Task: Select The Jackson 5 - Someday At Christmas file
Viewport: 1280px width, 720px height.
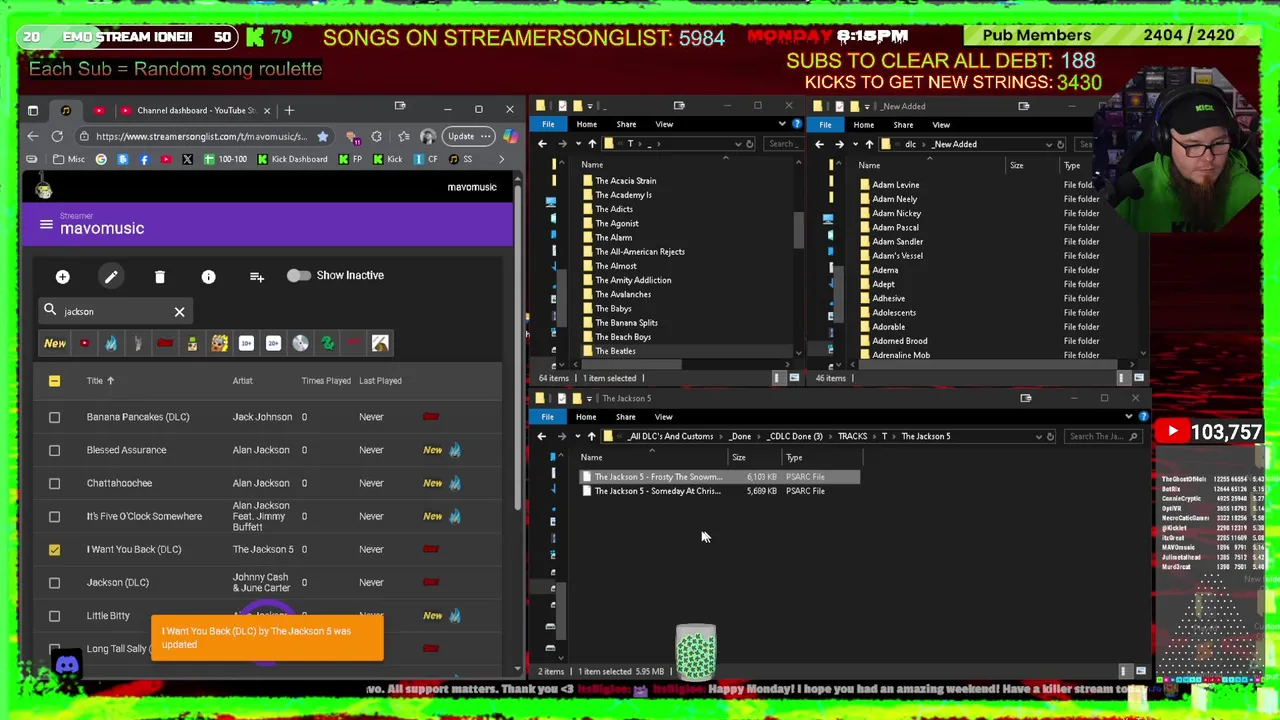Action: coord(657,491)
